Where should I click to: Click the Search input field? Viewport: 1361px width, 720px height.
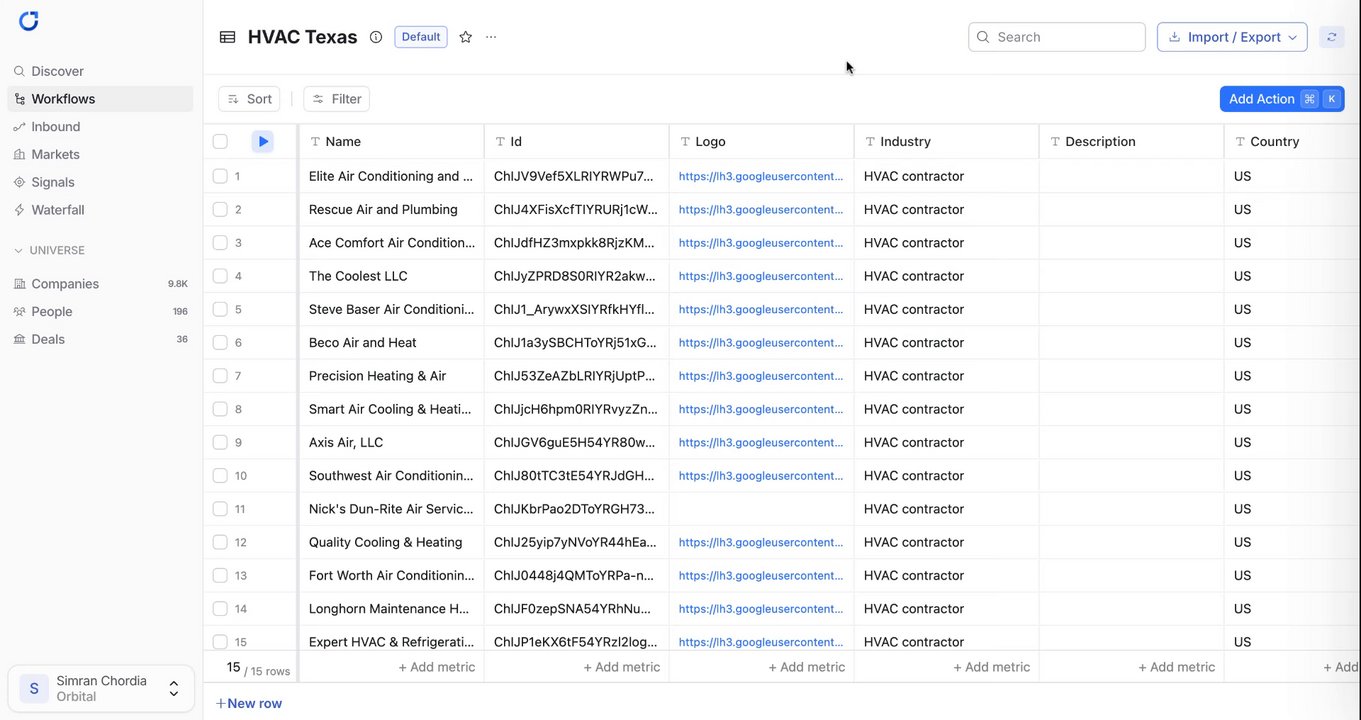pyautogui.click(x=1066, y=37)
